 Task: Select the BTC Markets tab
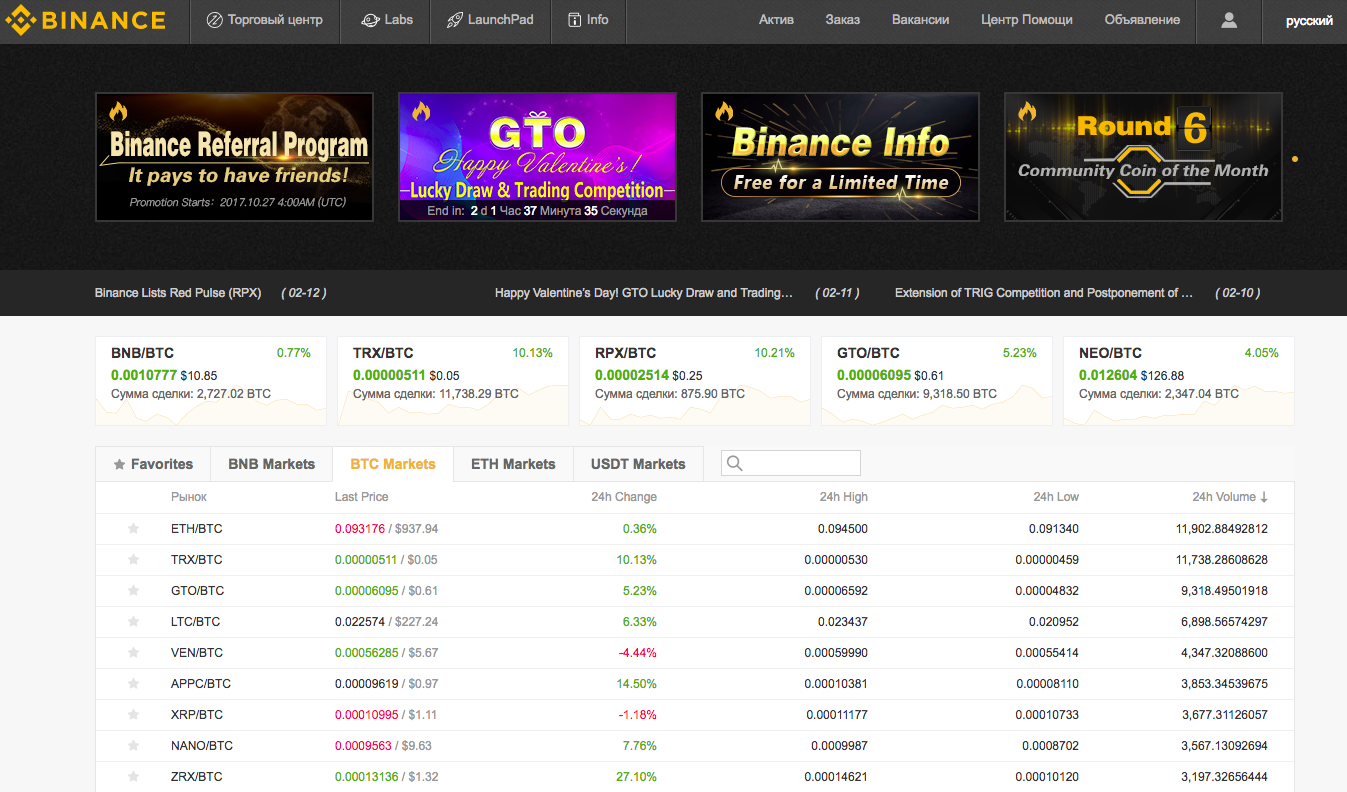pyautogui.click(x=393, y=464)
